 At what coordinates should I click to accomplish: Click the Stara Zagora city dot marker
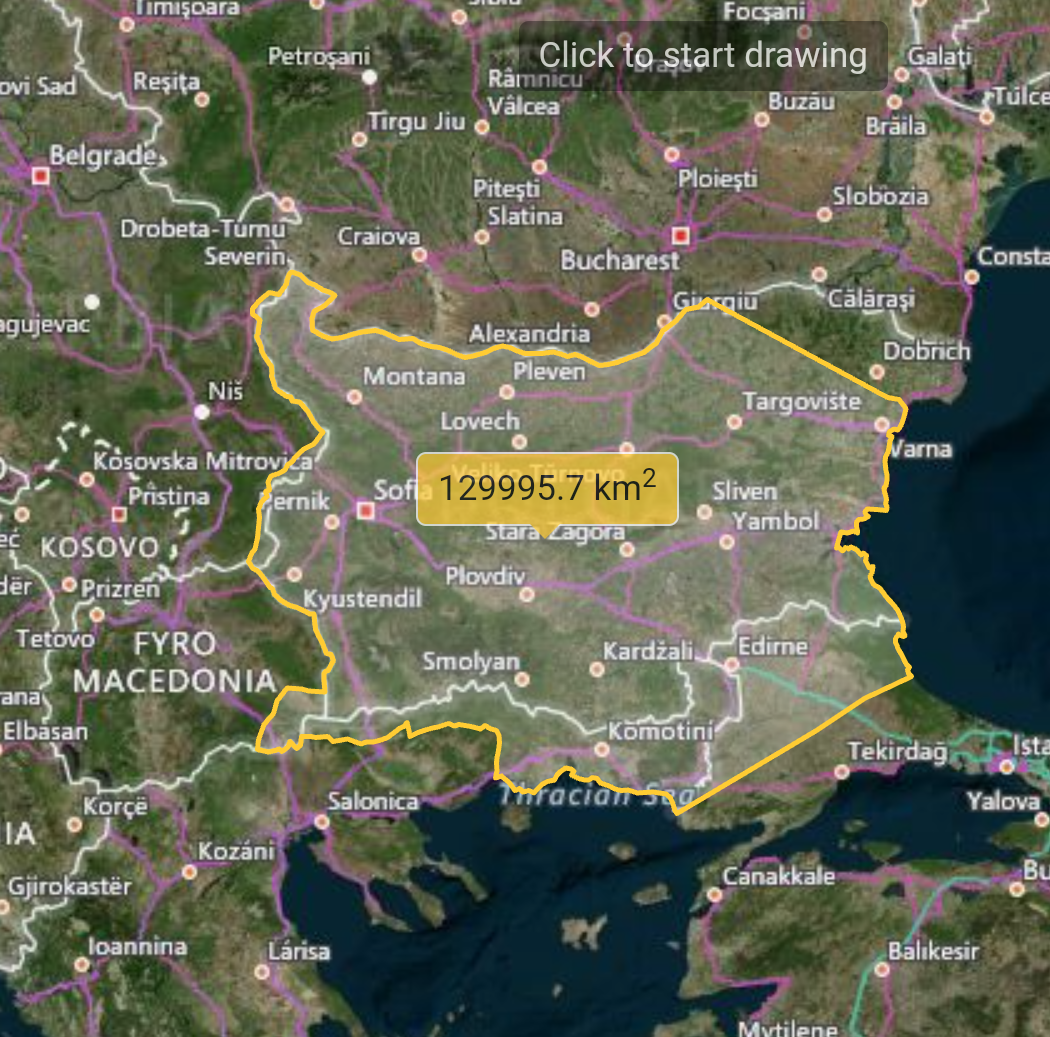point(627,549)
